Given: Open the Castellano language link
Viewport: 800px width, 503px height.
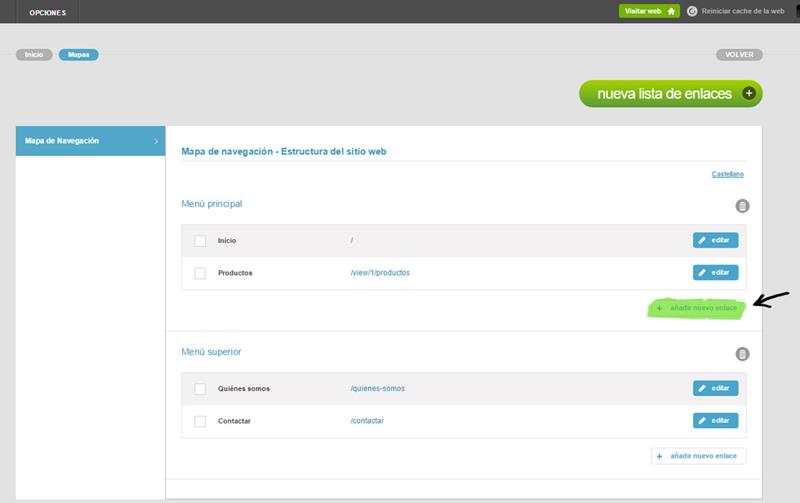Looking at the screenshot, I should [x=727, y=174].
